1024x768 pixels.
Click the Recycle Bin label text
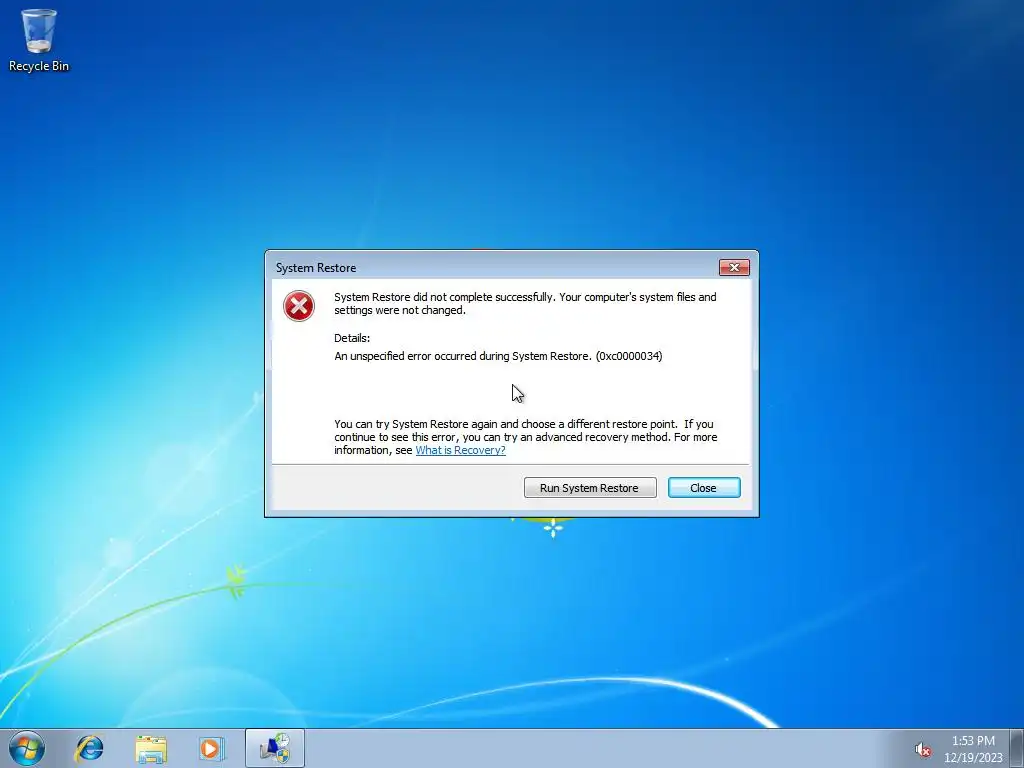point(39,66)
